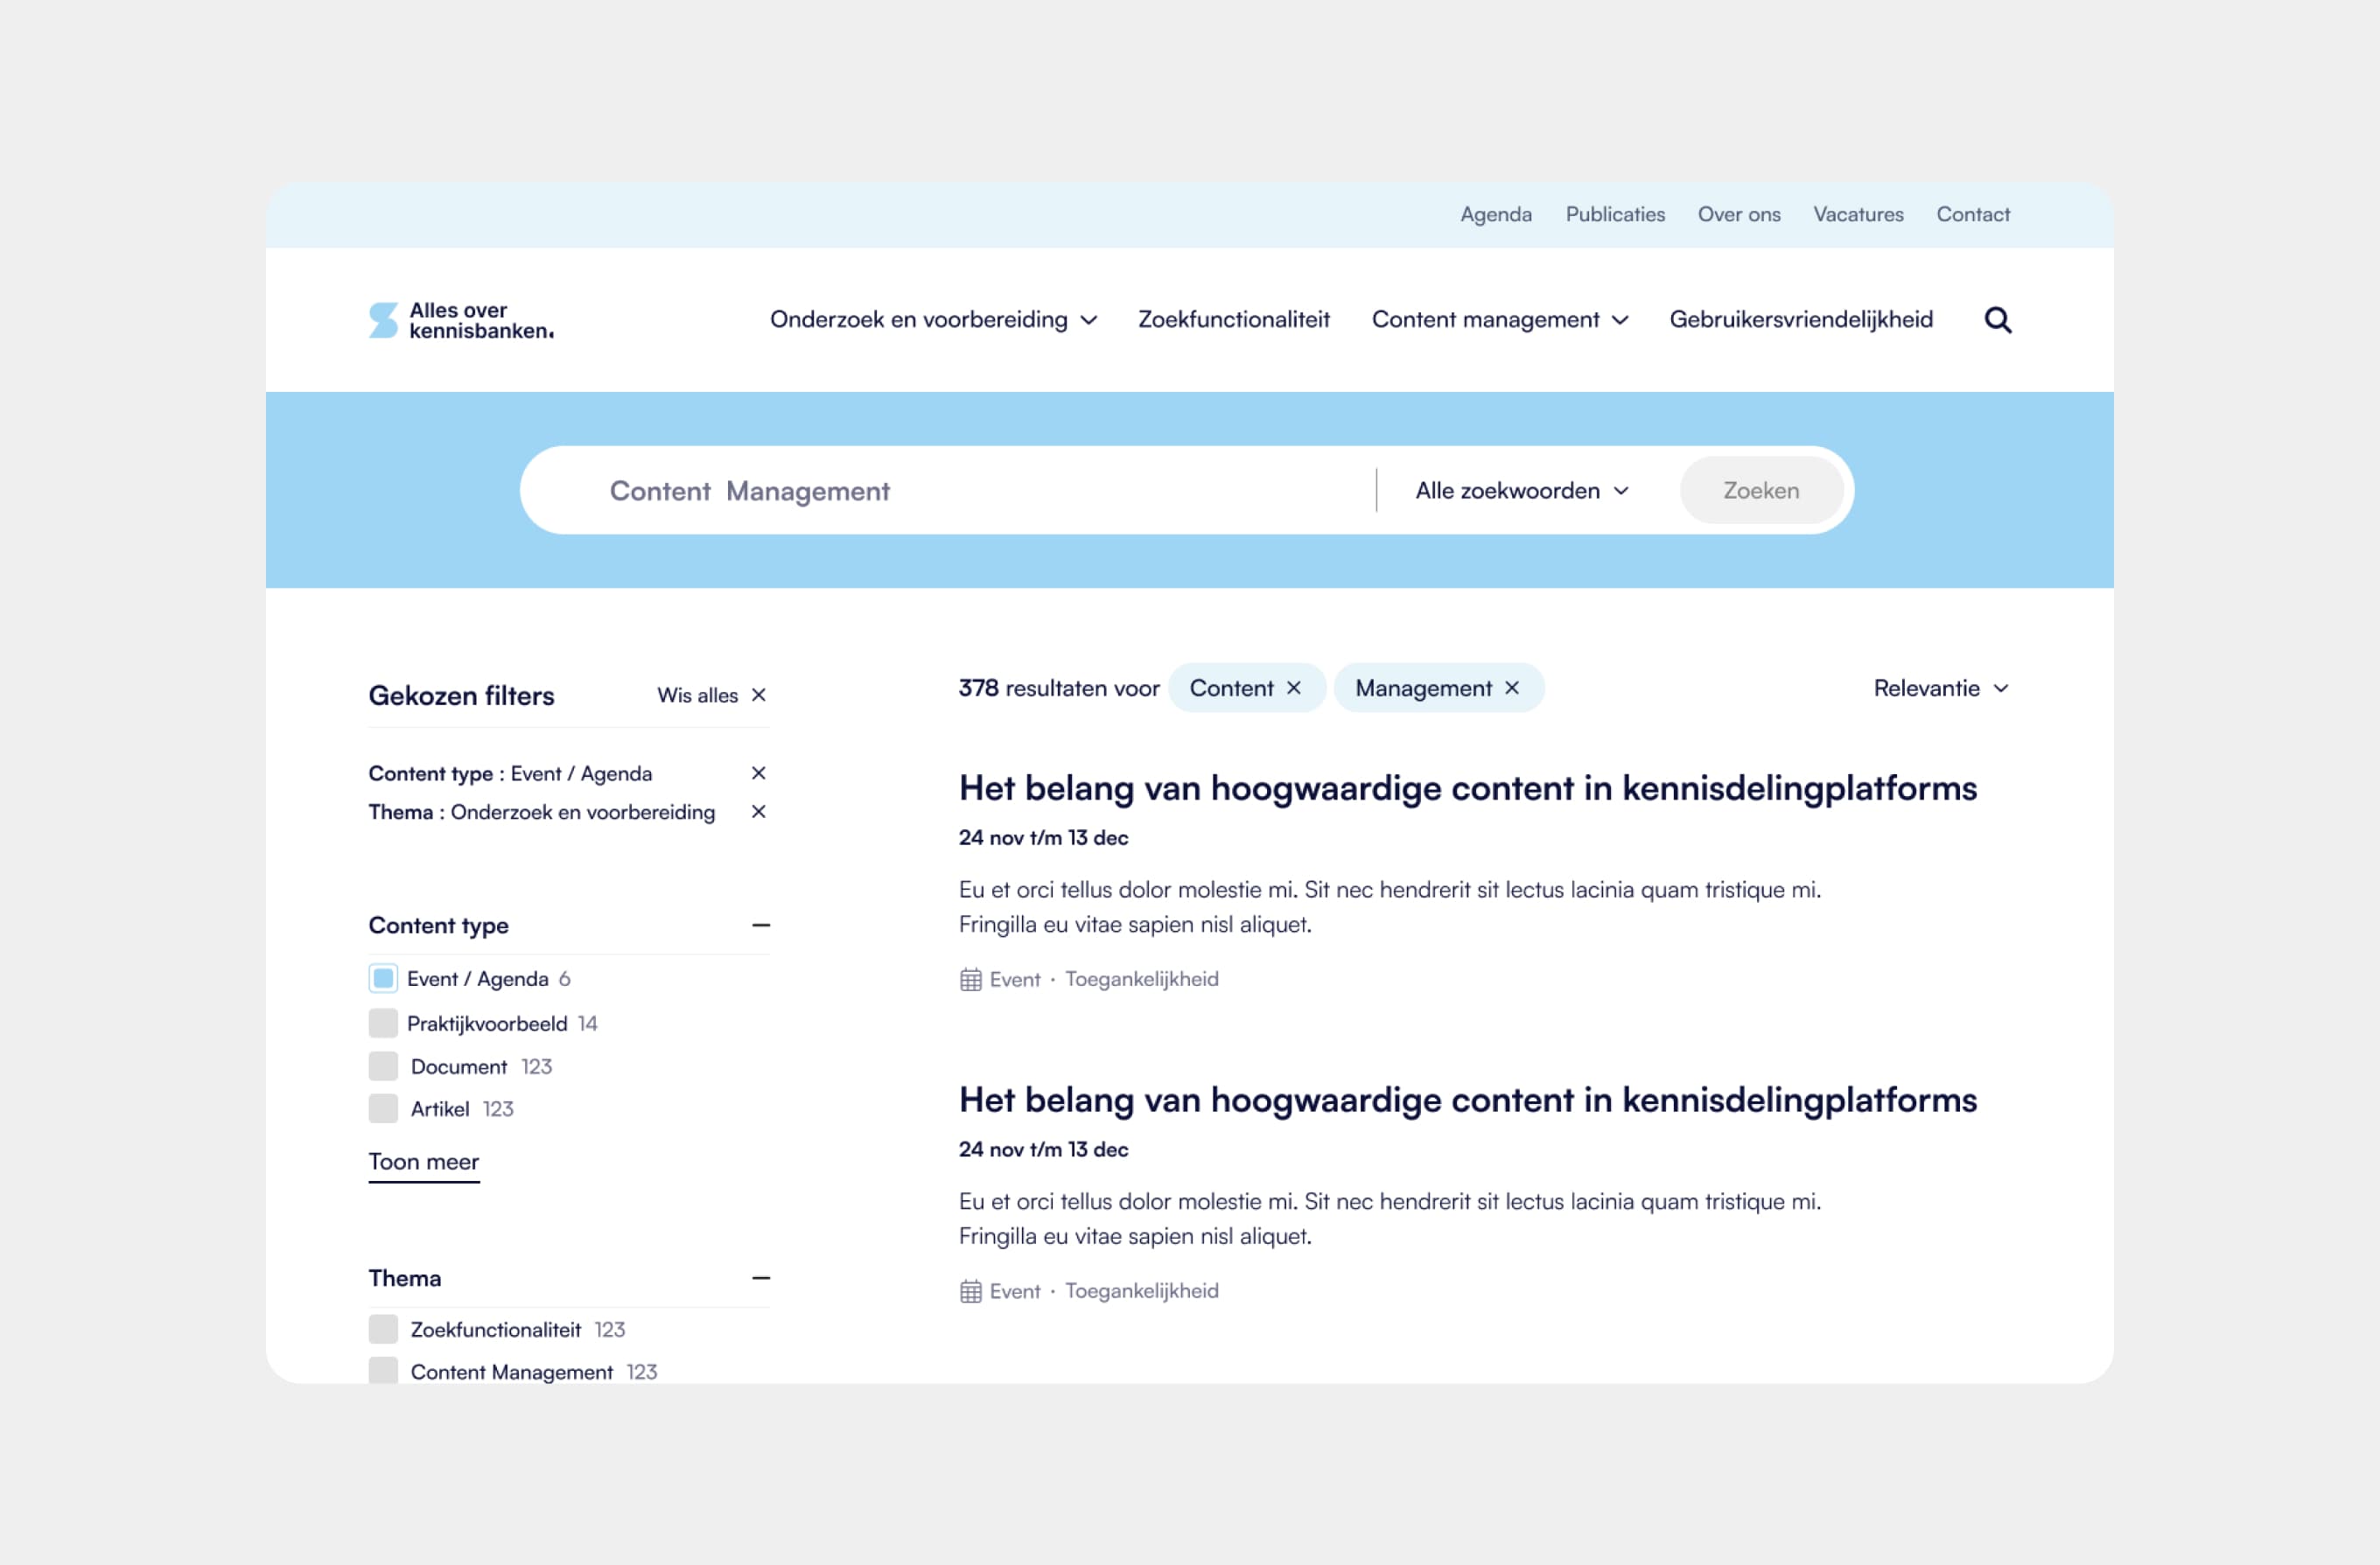Click Toegankelijkheid tag on second result

click(x=1141, y=1292)
